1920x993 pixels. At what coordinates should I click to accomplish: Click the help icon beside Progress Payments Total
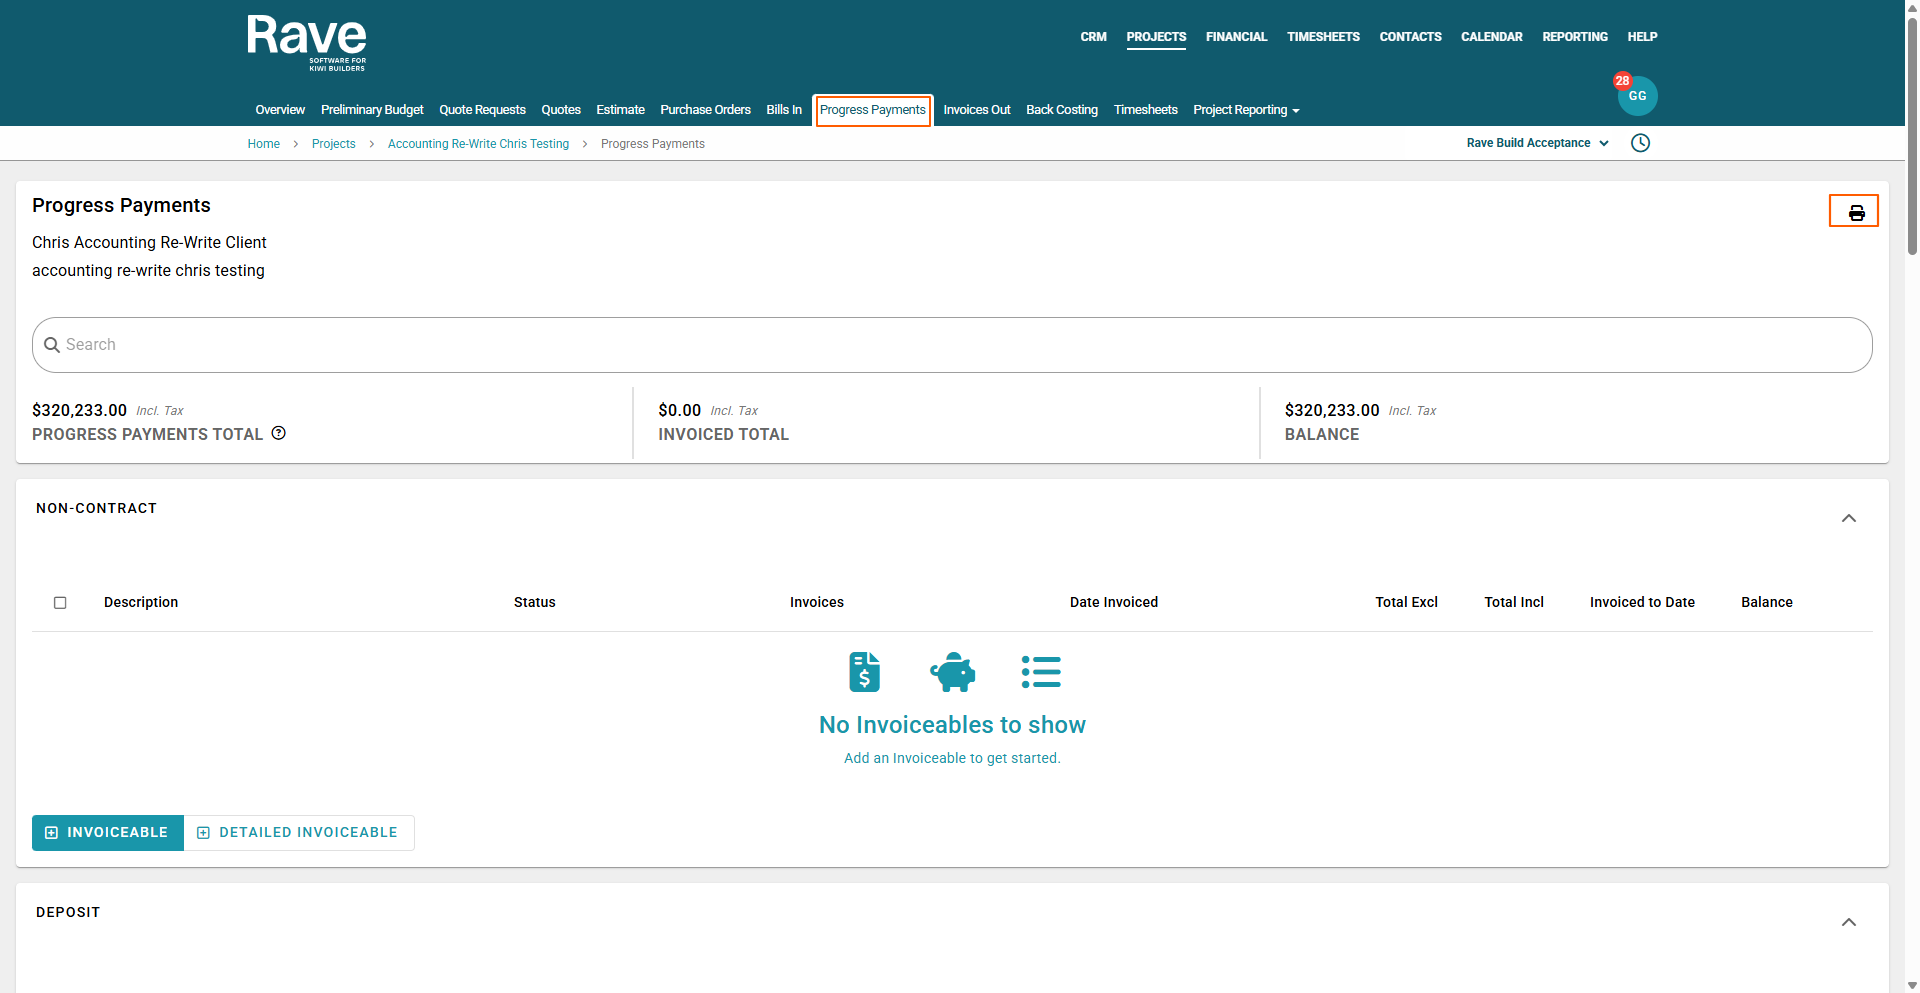(279, 433)
